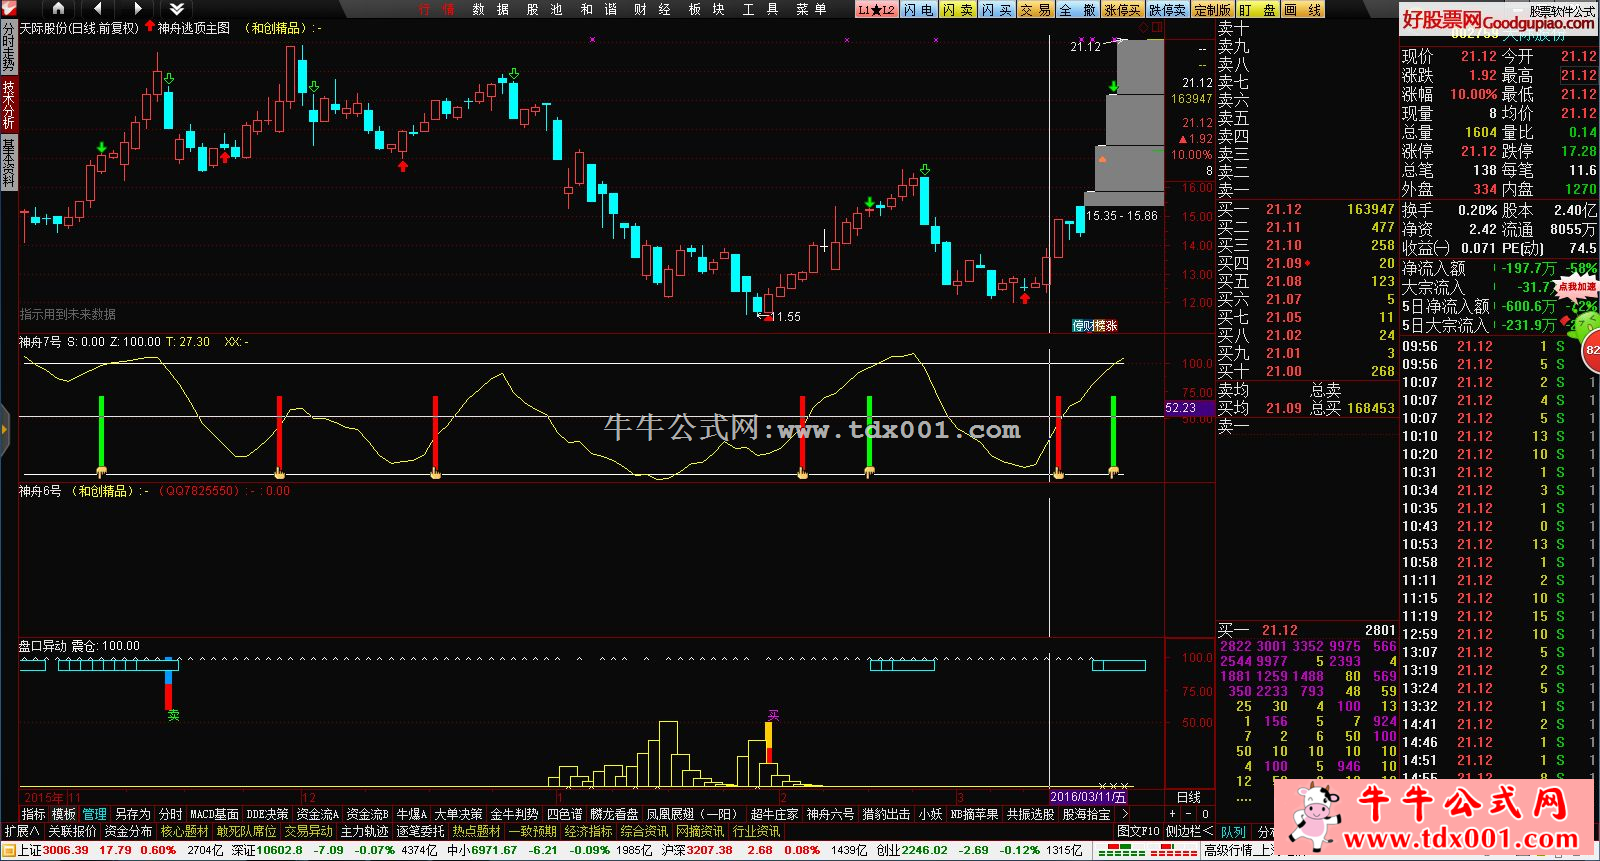Open the 主力轨迹 tab

pyautogui.click(x=364, y=831)
